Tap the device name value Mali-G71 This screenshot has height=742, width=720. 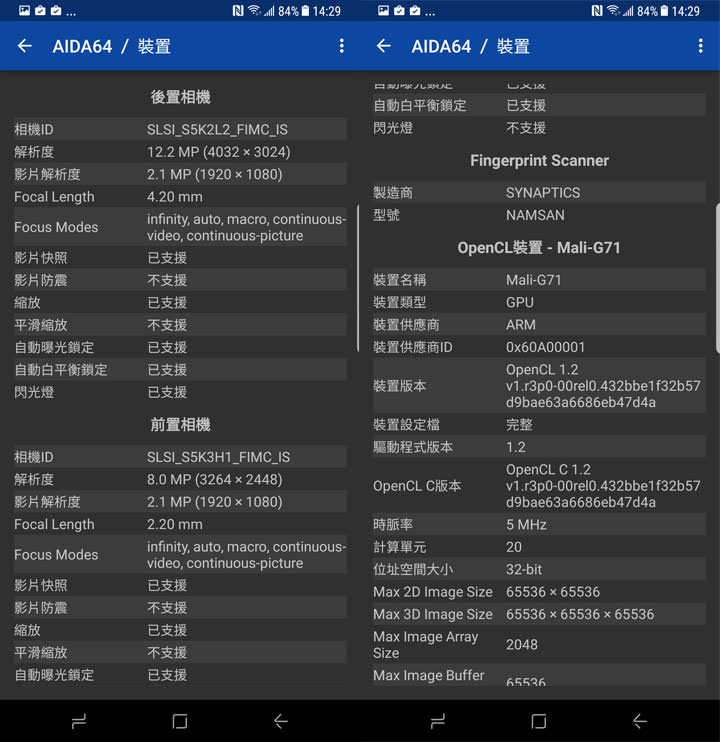click(x=534, y=280)
